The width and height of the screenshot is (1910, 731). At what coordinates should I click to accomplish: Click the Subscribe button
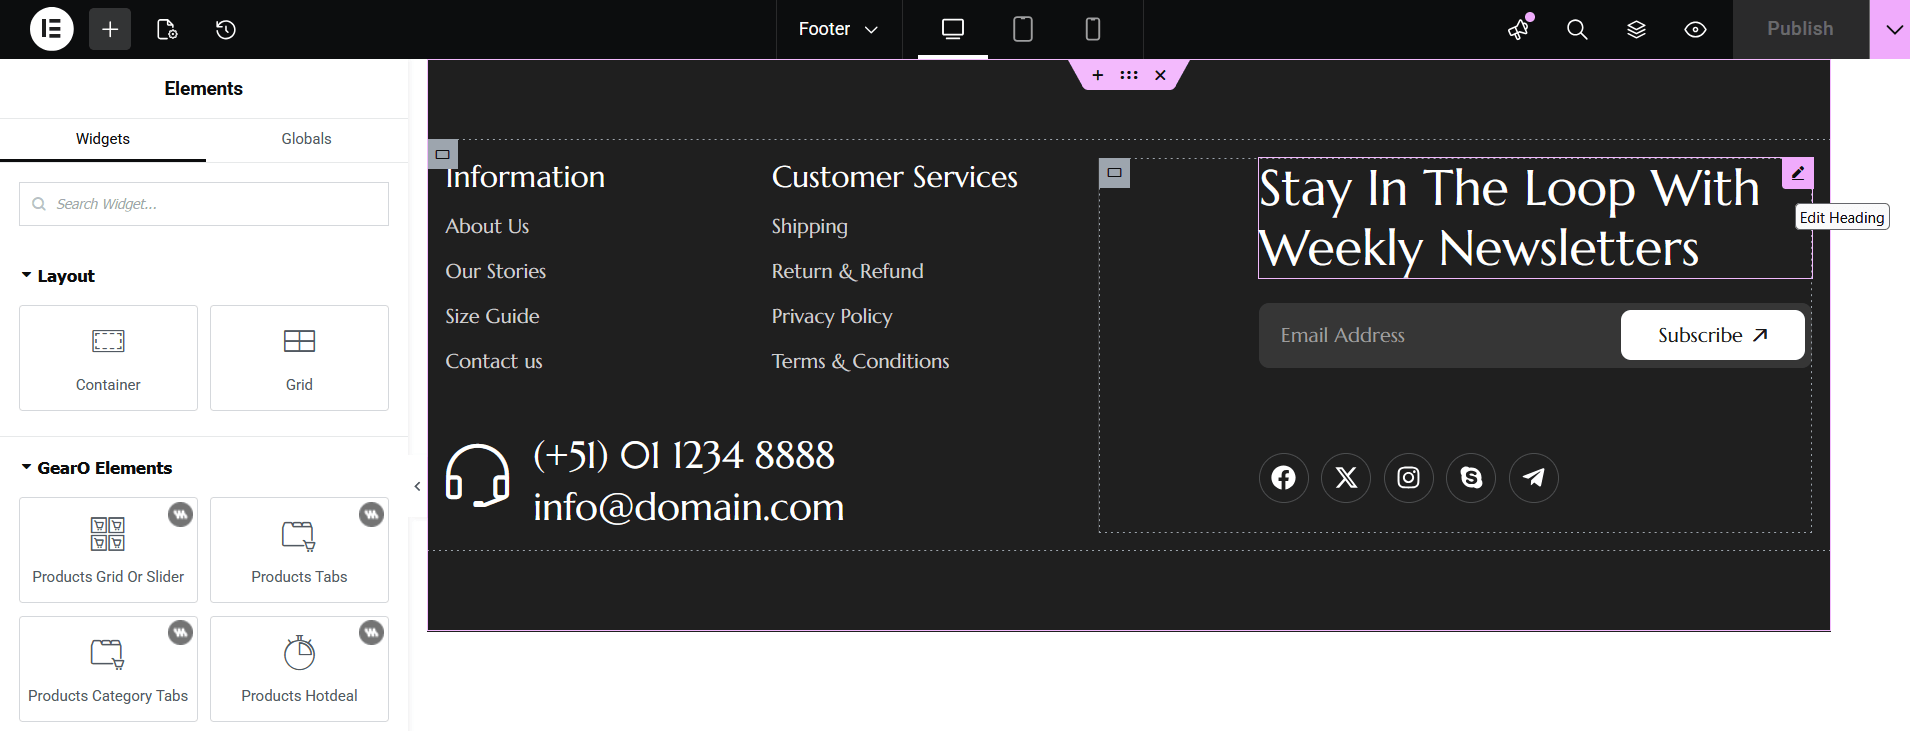click(1712, 335)
